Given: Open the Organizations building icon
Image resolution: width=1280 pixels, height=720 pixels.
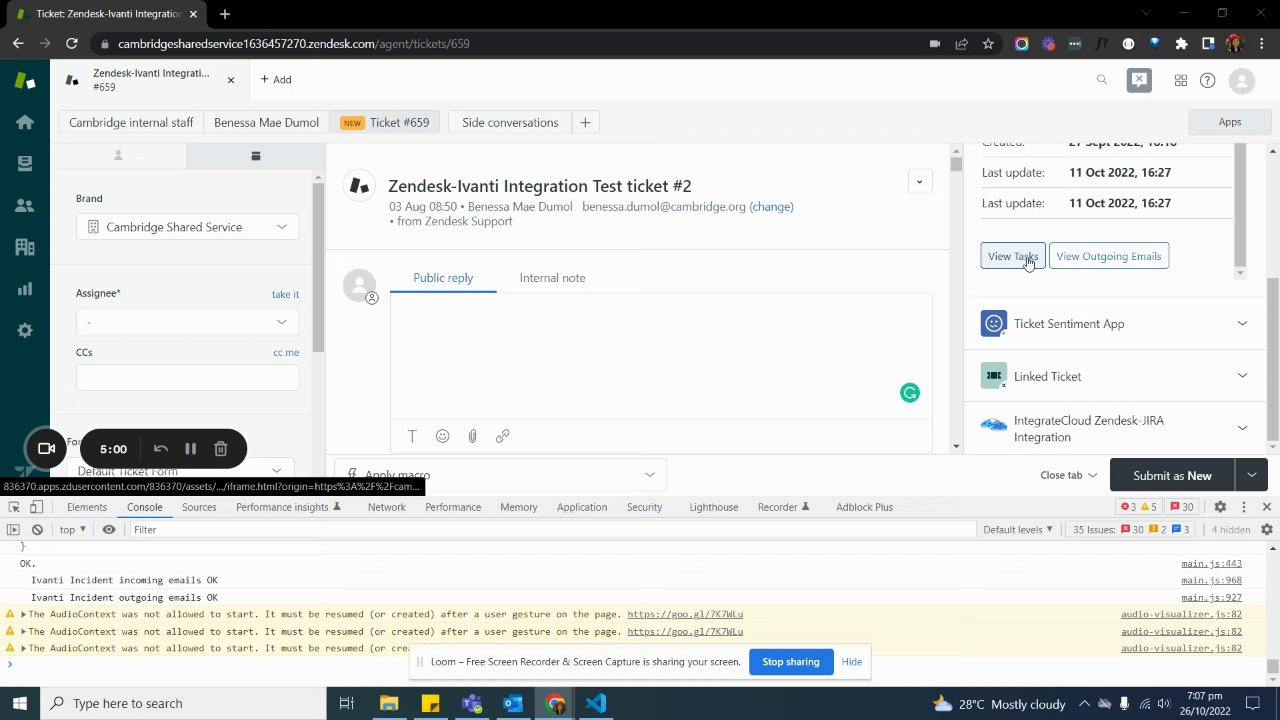Looking at the screenshot, I should click(25, 247).
